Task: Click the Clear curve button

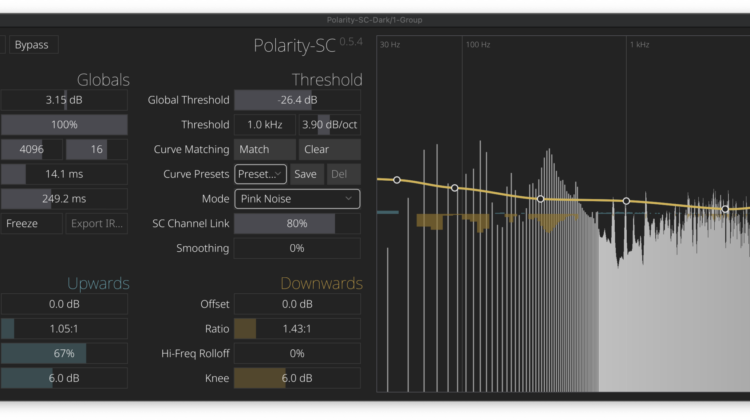Action: (x=330, y=149)
